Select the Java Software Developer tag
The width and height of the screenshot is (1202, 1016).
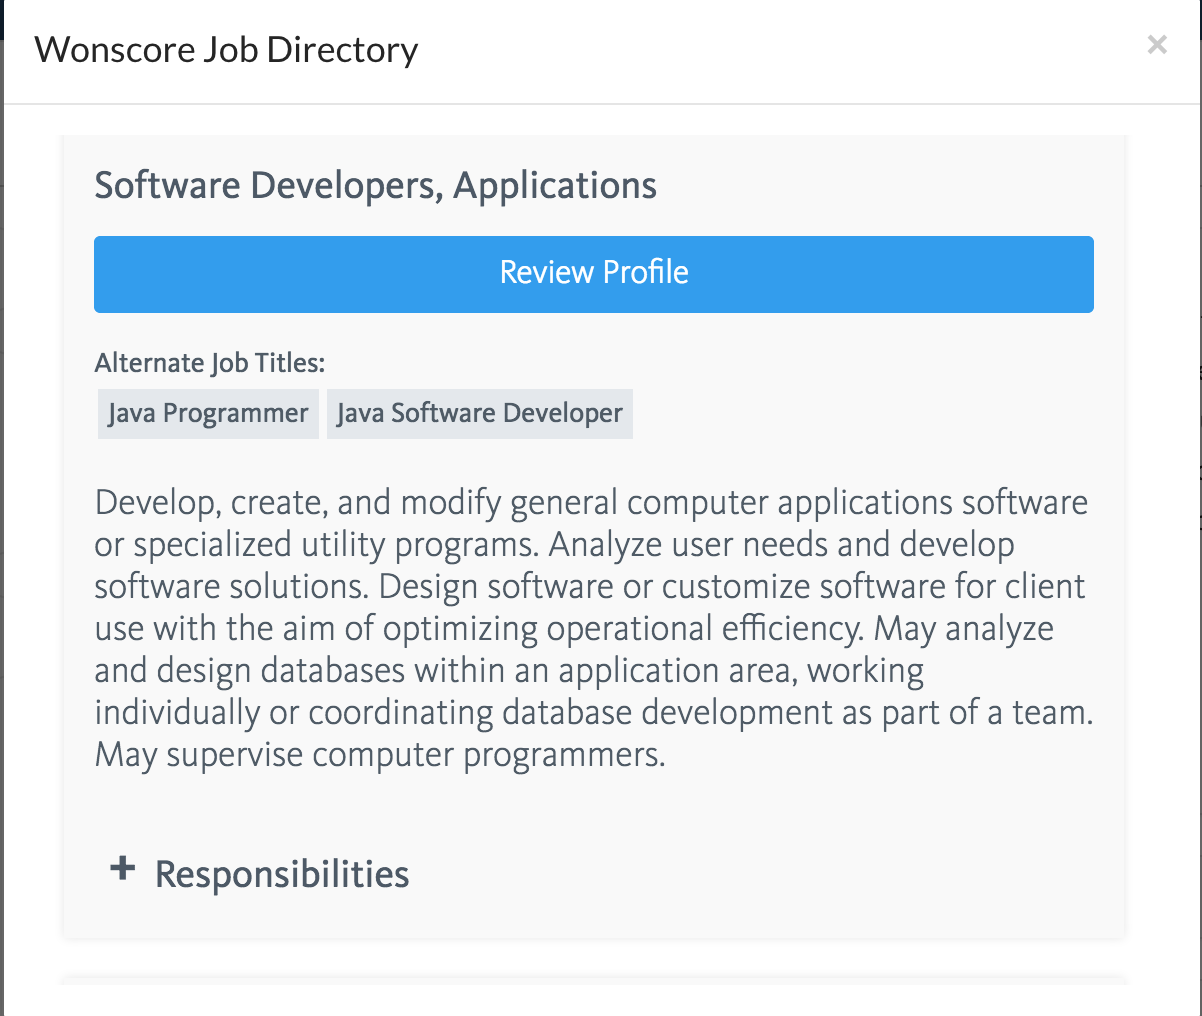(x=480, y=414)
